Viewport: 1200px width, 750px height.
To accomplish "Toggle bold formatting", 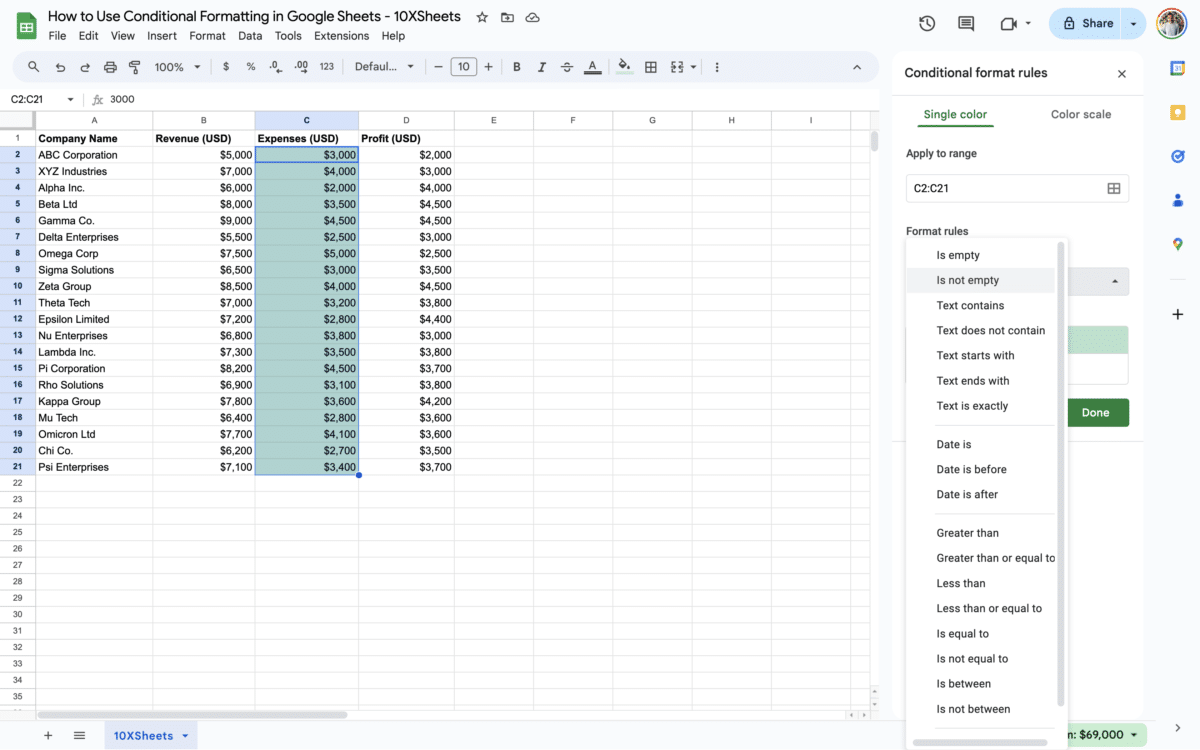I will [x=516, y=67].
